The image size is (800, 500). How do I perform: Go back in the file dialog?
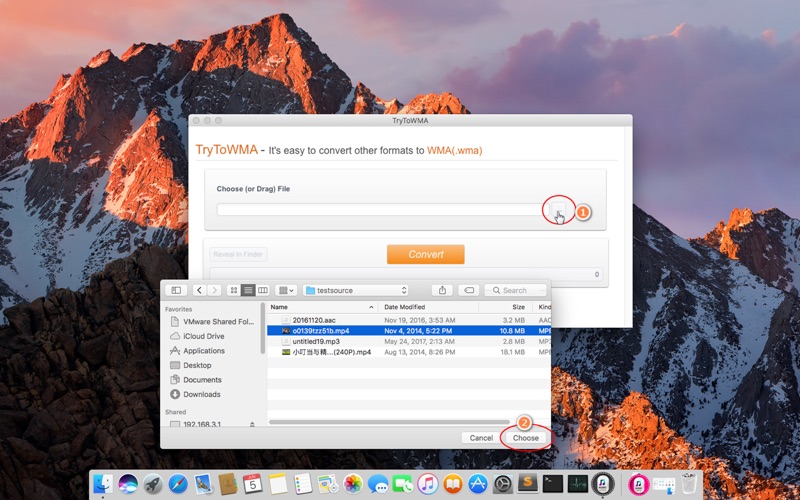pyautogui.click(x=199, y=290)
